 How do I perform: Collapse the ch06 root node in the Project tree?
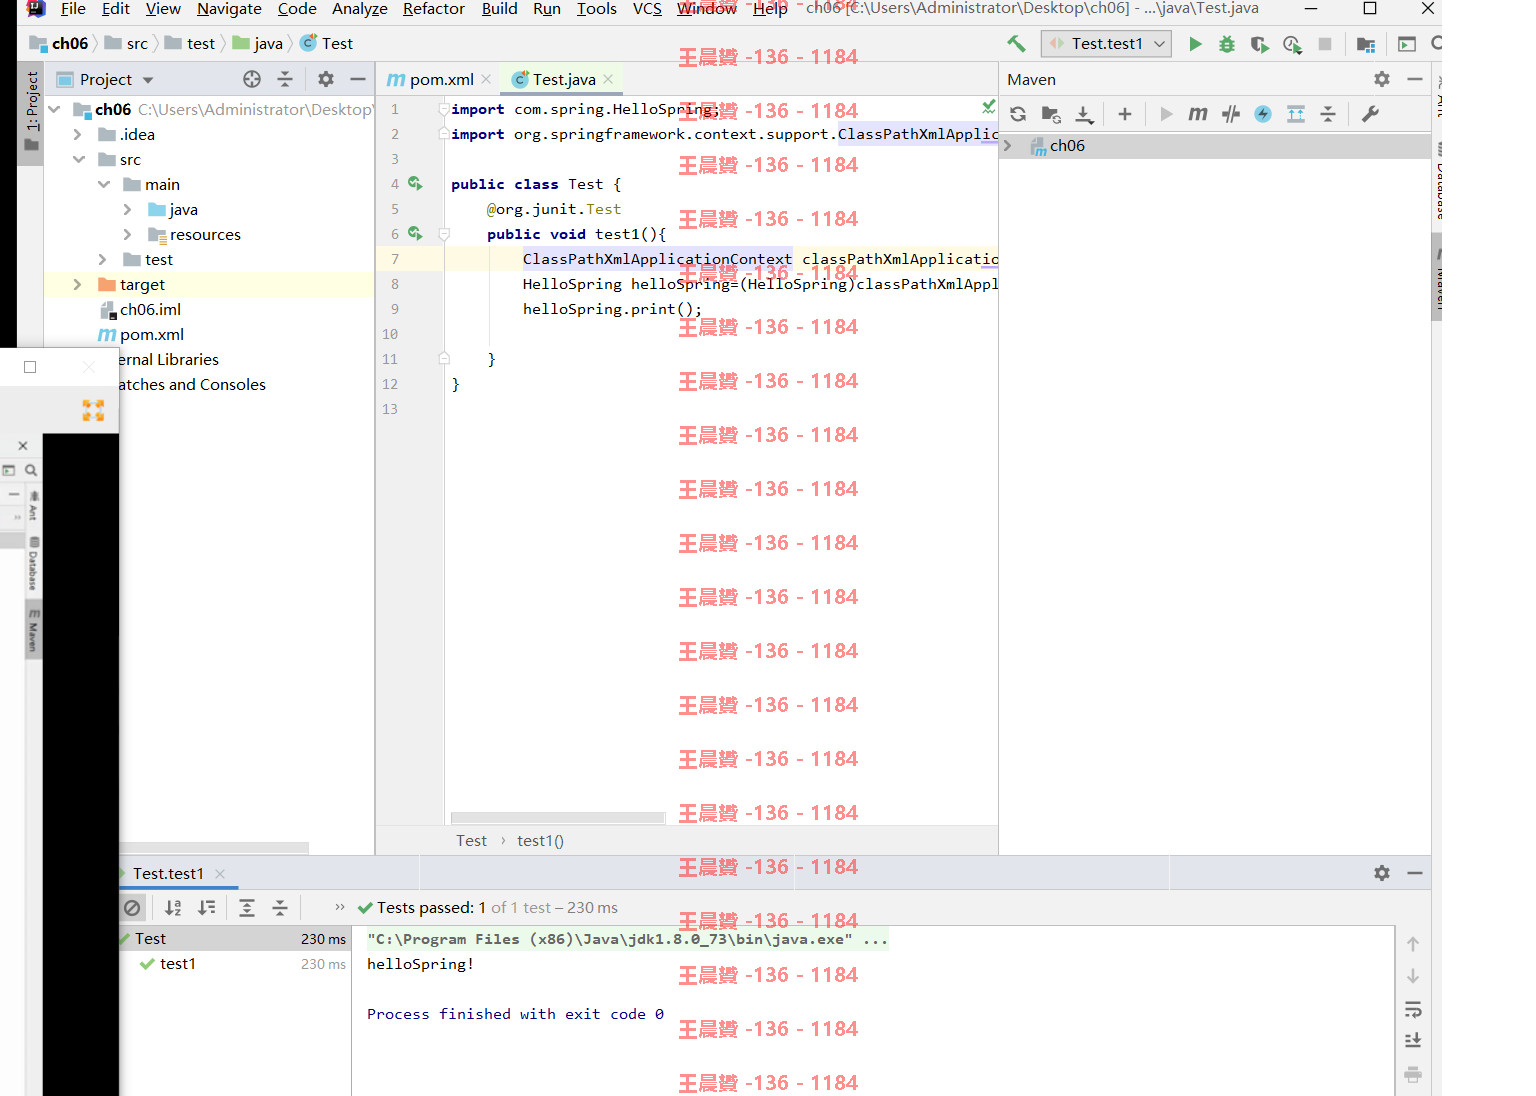(55, 109)
